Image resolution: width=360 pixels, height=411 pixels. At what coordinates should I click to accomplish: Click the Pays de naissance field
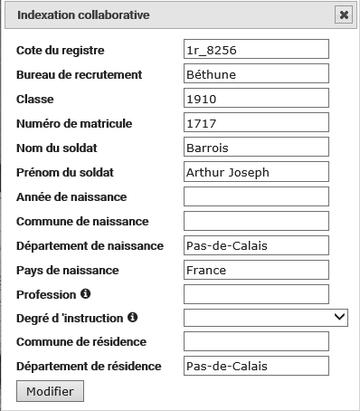256,270
